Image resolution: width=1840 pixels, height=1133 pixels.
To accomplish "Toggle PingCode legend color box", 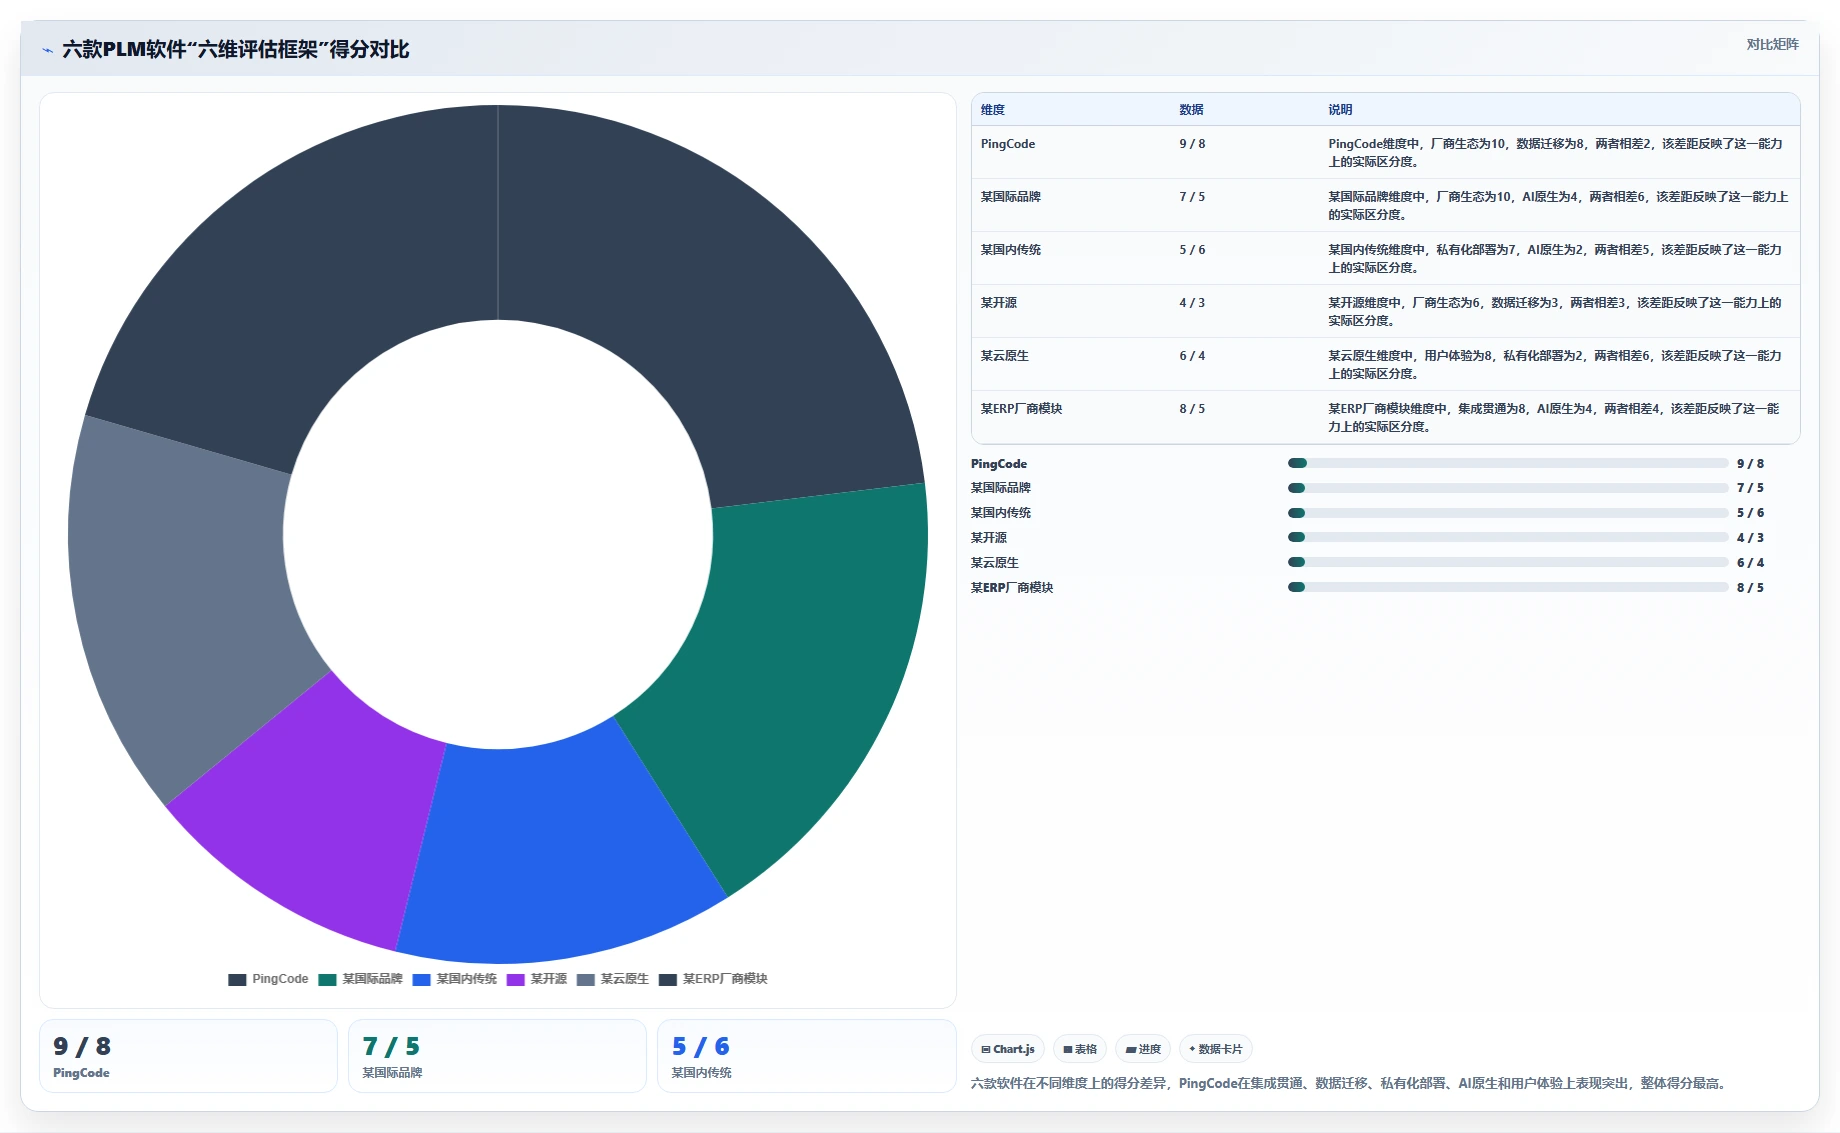I will pyautogui.click(x=237, y=980).
